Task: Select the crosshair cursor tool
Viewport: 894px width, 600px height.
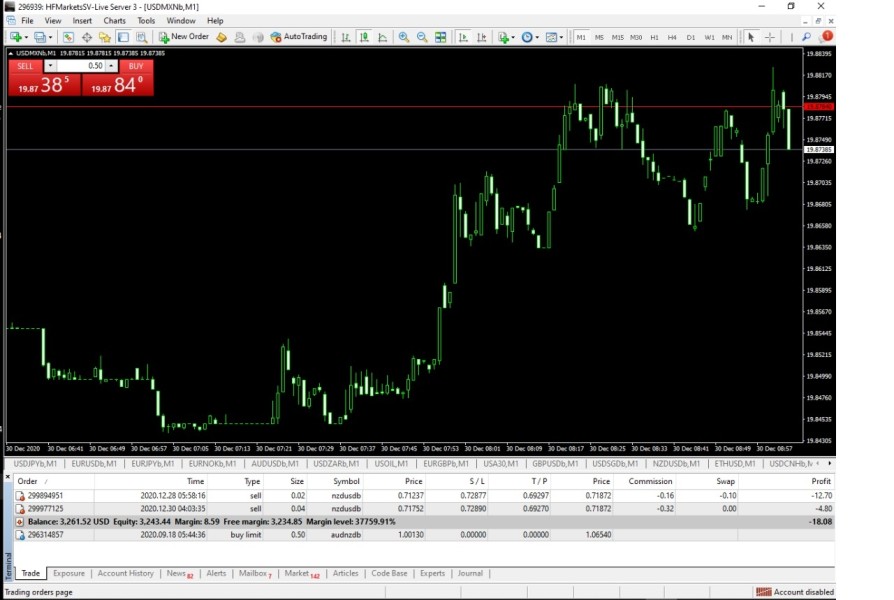Action: 769,37
